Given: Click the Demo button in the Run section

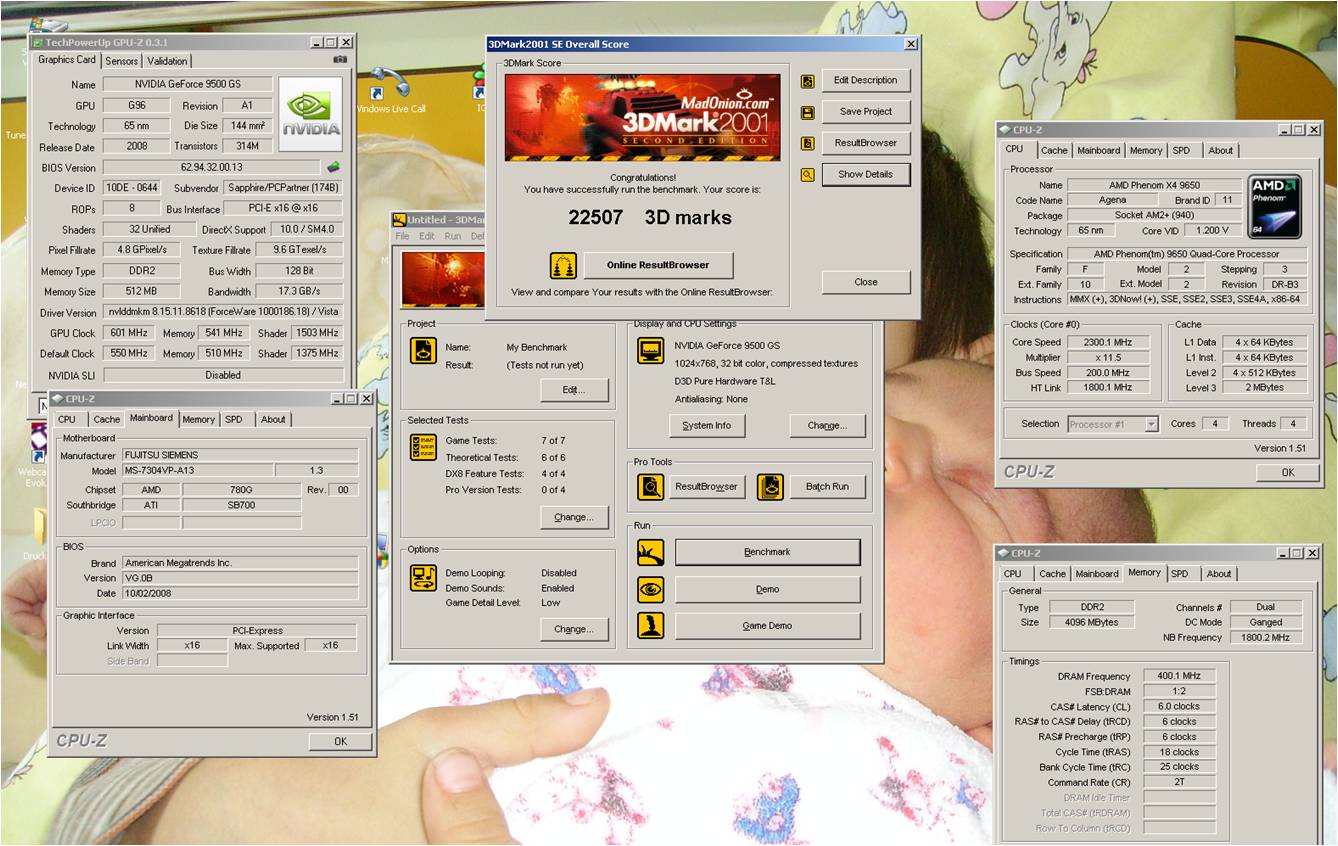Looking at the screenshot, I should click(x=768, y=589).
